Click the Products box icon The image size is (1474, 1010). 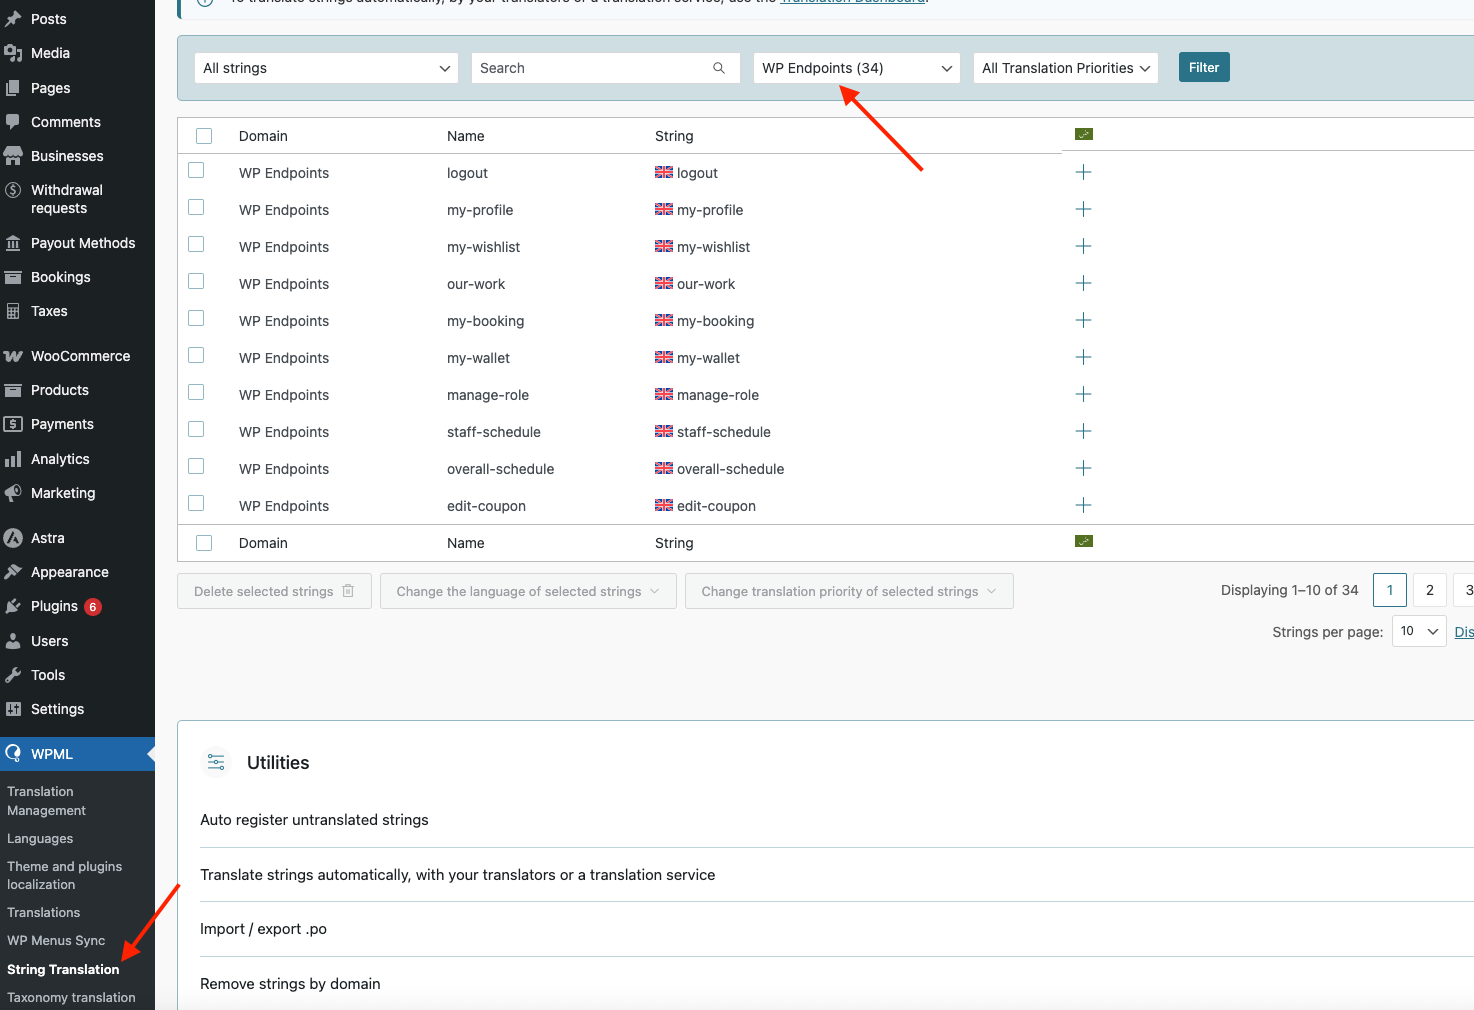pyautogui.click(x=13, y=390)
